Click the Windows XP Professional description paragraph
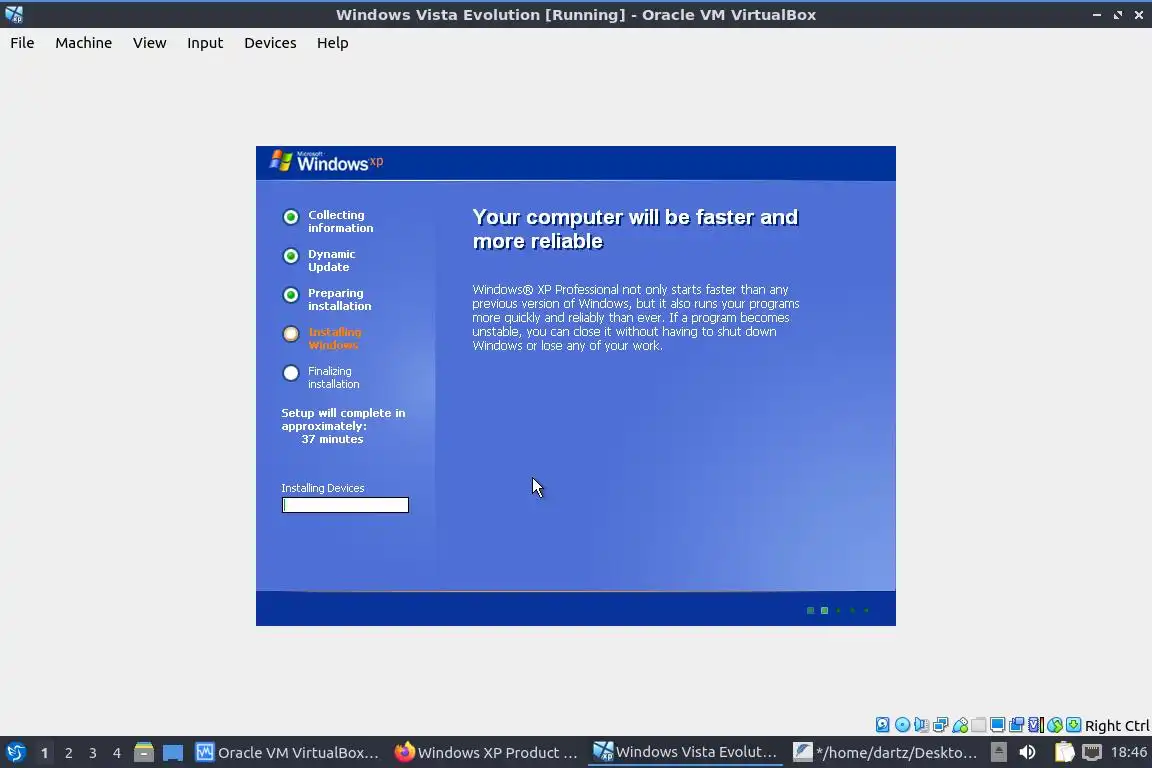The image size is (1152, 768). pos(636,317)
